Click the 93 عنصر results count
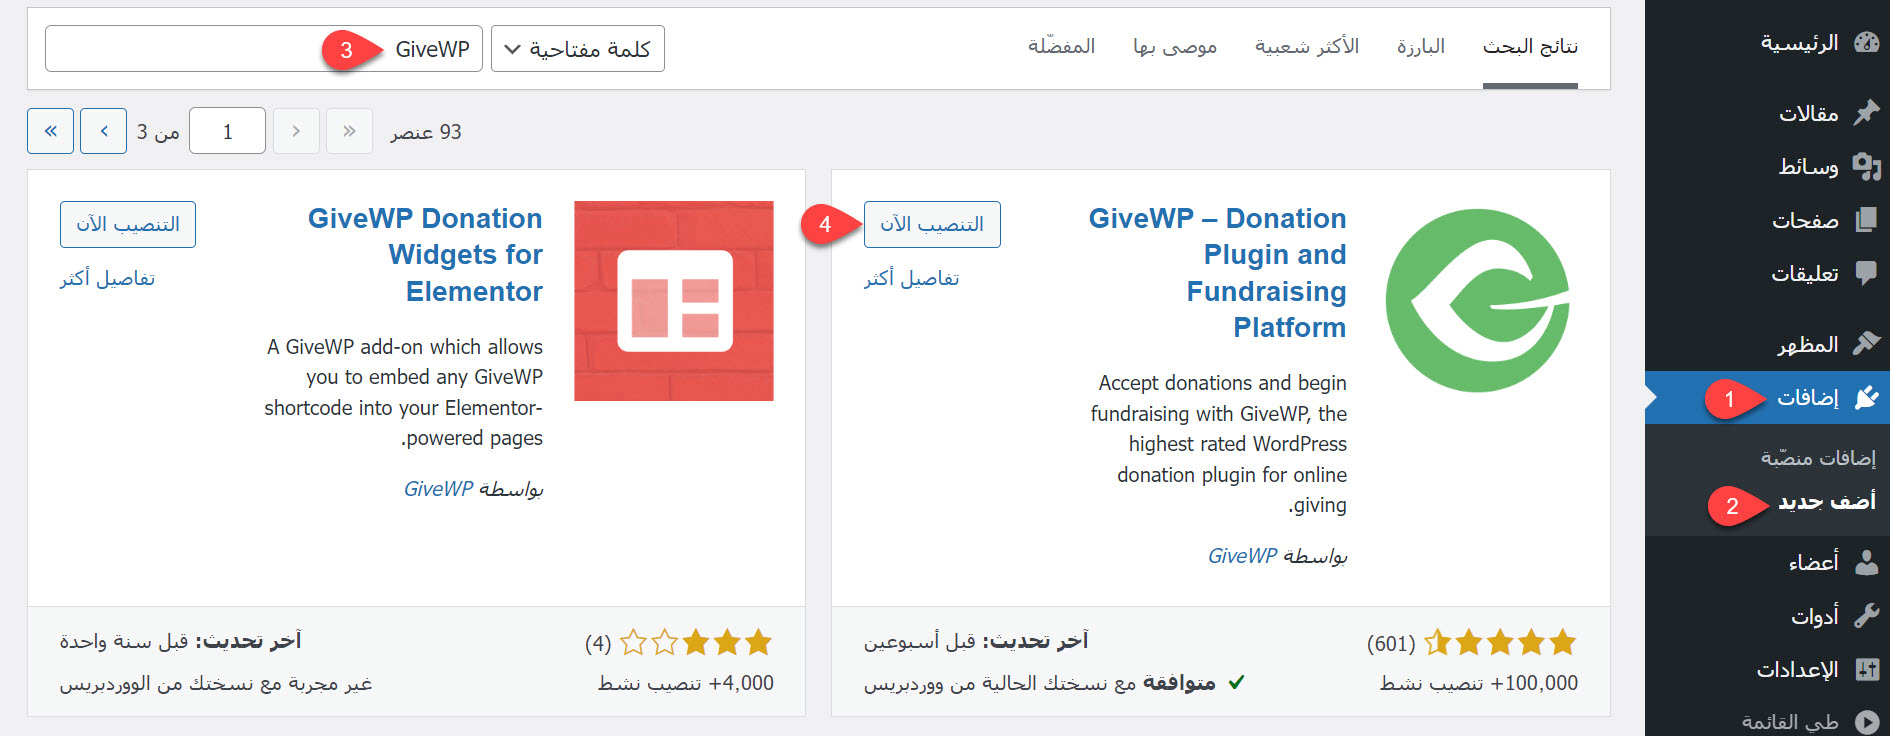 [x=426, y=132]
